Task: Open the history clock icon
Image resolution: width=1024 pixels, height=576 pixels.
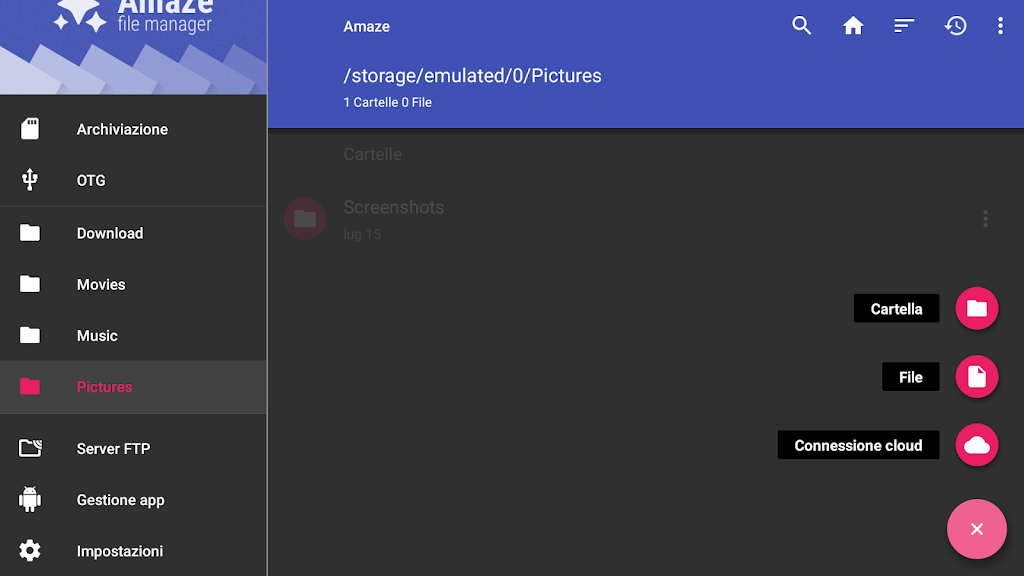Action: [956, 26]
